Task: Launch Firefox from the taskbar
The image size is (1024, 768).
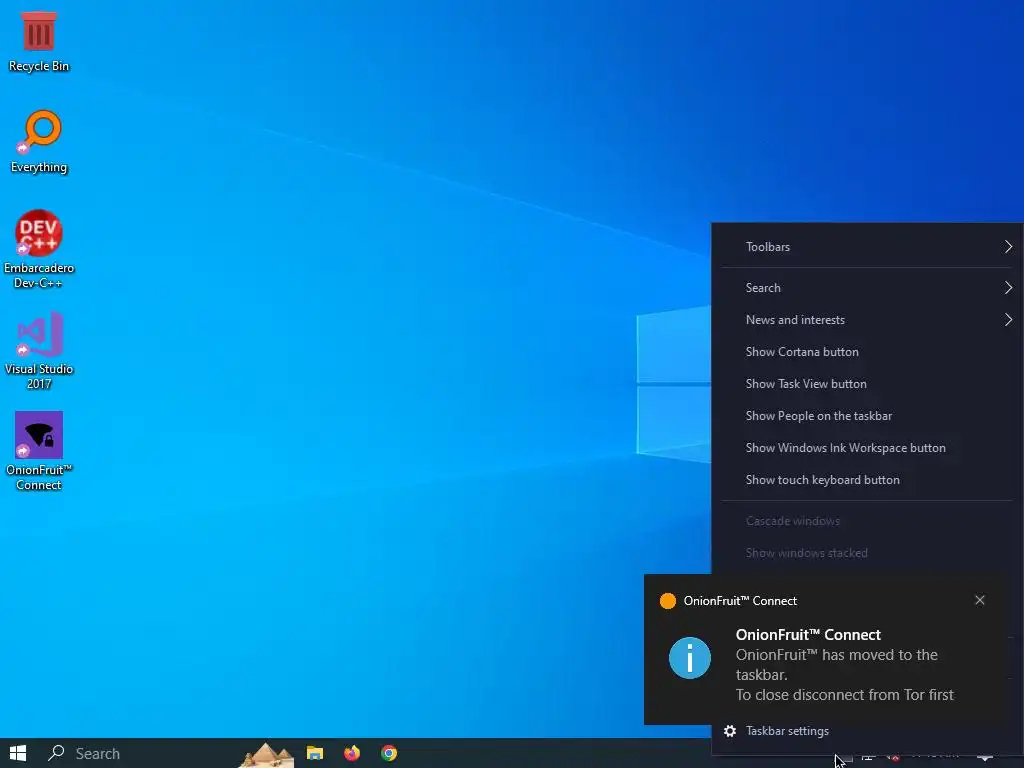Action: [352, 753]
